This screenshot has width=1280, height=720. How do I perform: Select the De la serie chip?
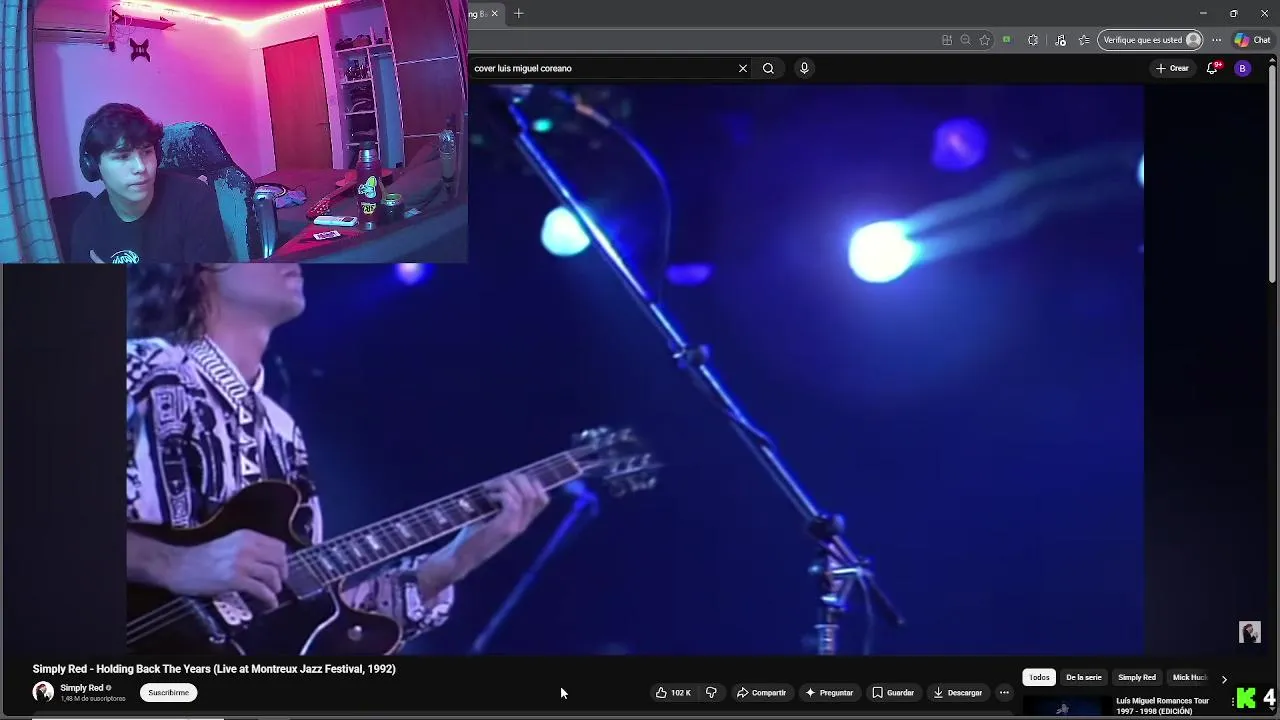point(1083,677)
